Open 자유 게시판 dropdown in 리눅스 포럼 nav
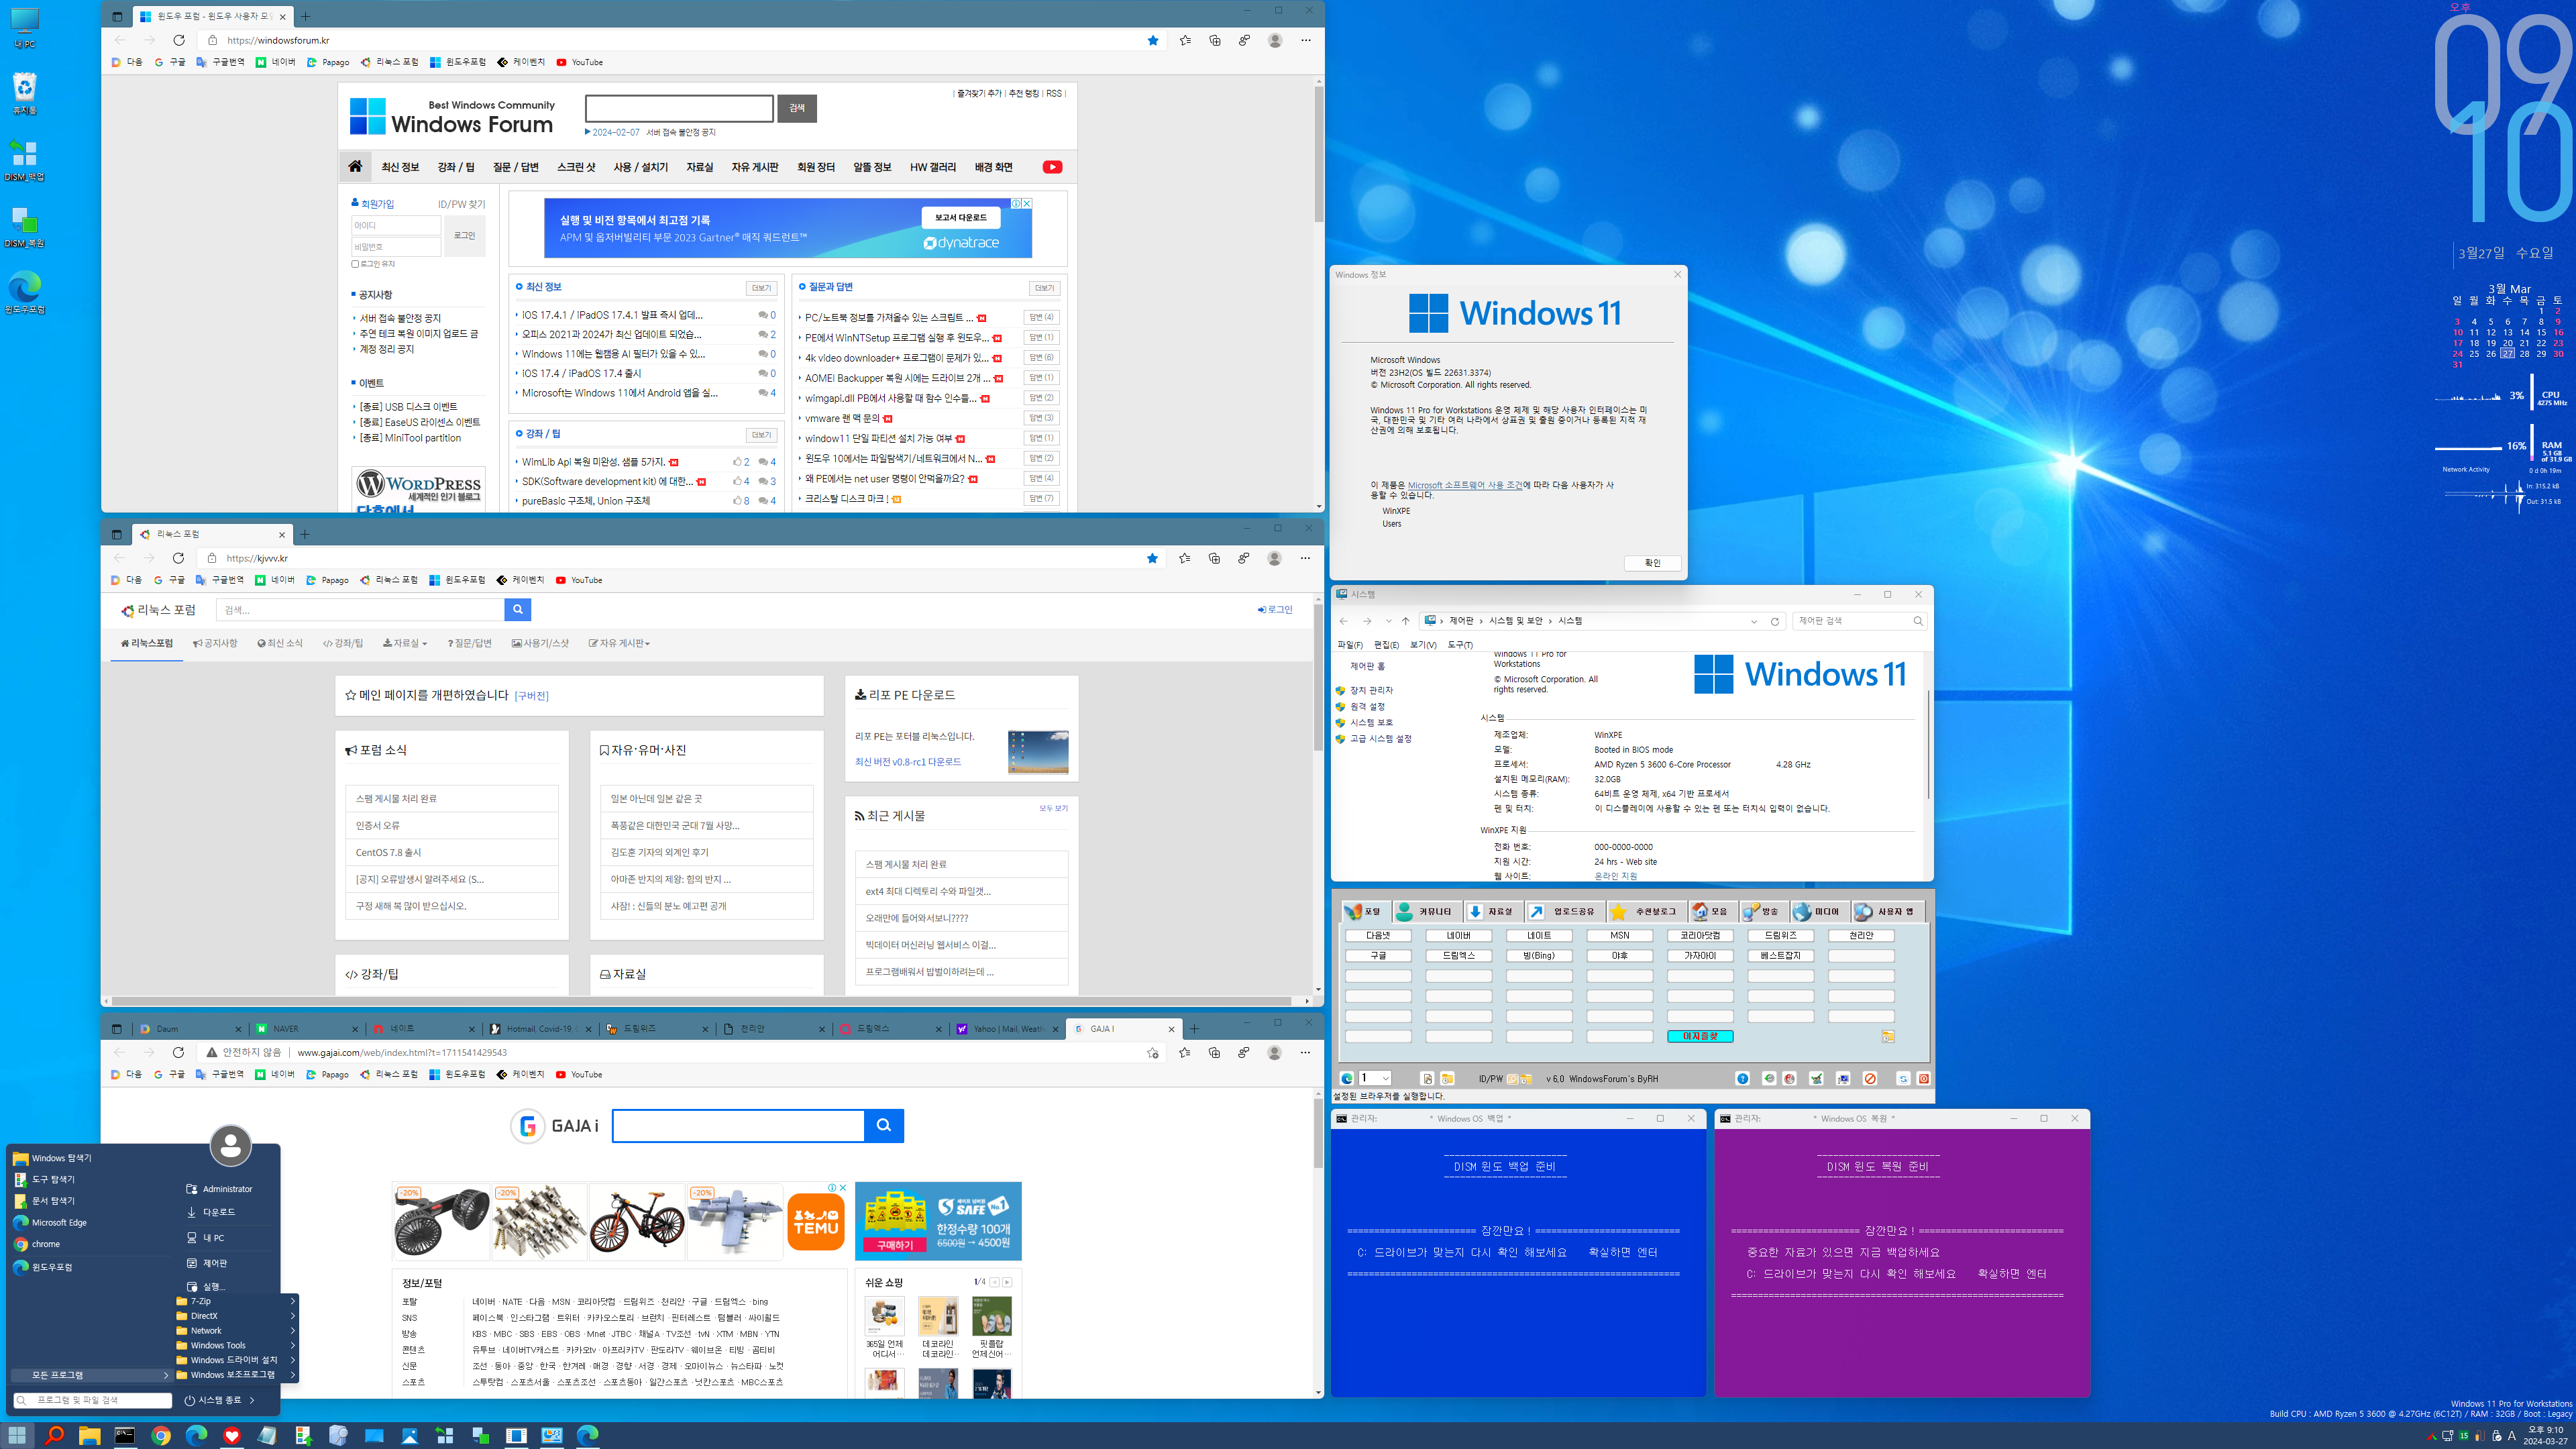Viewport: 2576px width, 1449px height. (619, 643)
